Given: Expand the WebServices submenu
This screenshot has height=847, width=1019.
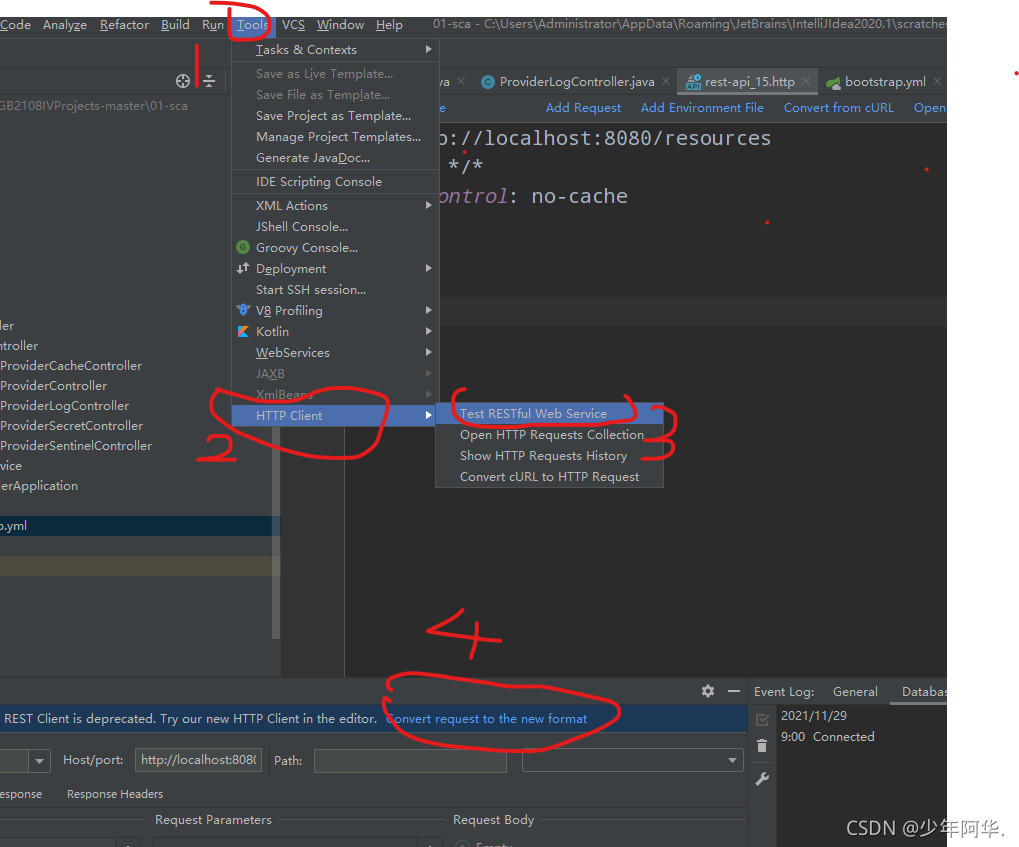Looking at the screenshot, I should pyautogui.click(x=428, y=352).
